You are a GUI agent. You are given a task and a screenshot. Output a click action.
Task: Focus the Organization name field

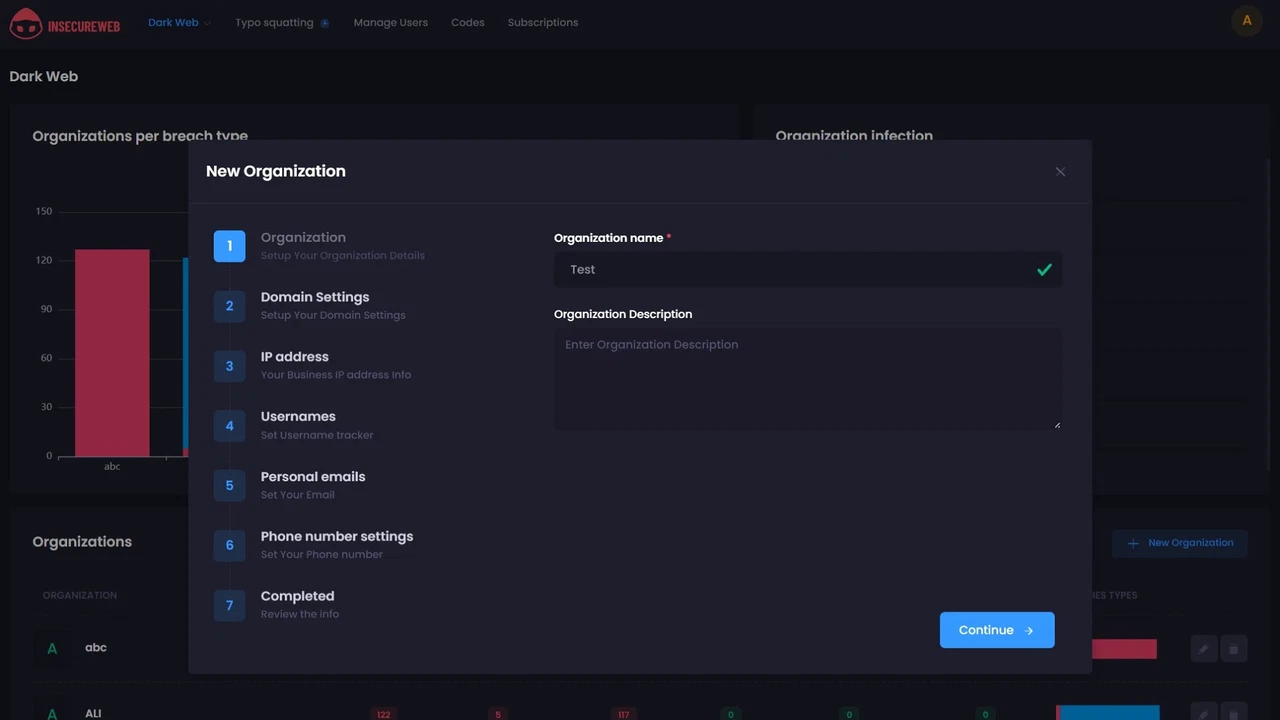coord(795,269)
